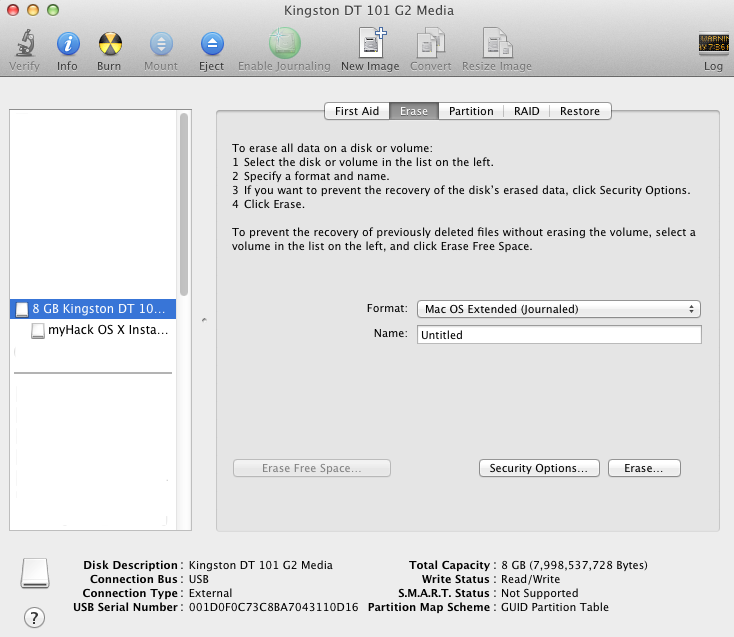Image resolution: width=734 pixels, height=637 pixels.
Task: Click the Total Capacity value text
Action: [x=574, y=565]
